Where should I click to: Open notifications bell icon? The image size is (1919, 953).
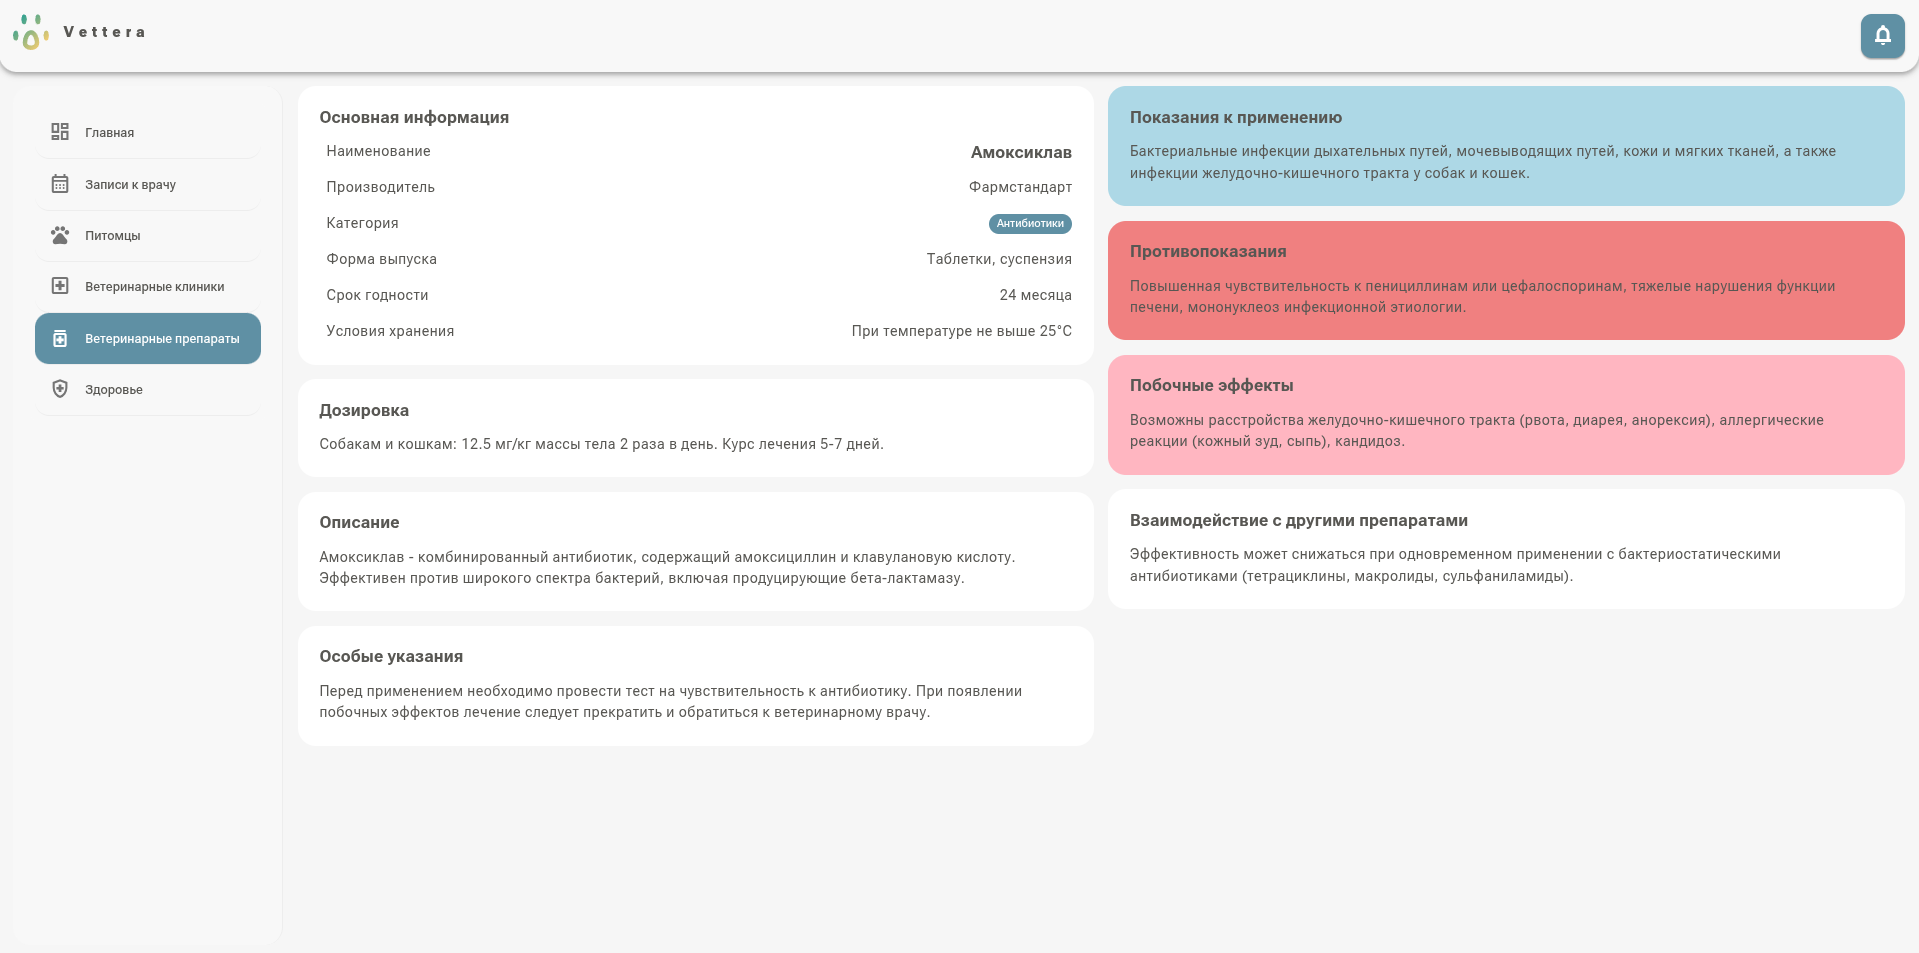[x=1882, y=36]
